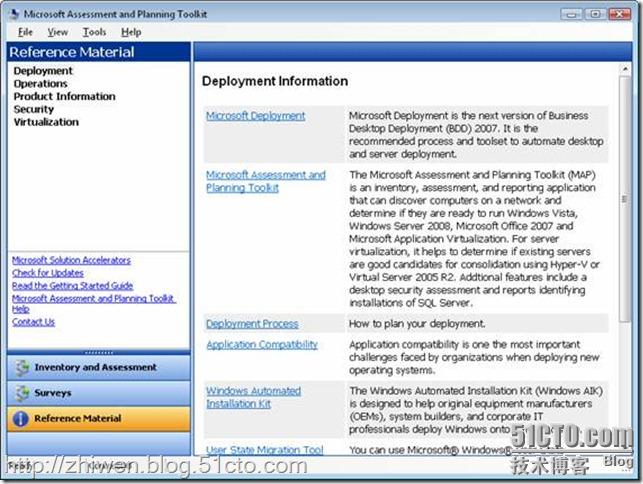The width and height of the screenshot is (643, 484).
Task: Select Deployment in Reference Material list
Action: pos(43,71)
